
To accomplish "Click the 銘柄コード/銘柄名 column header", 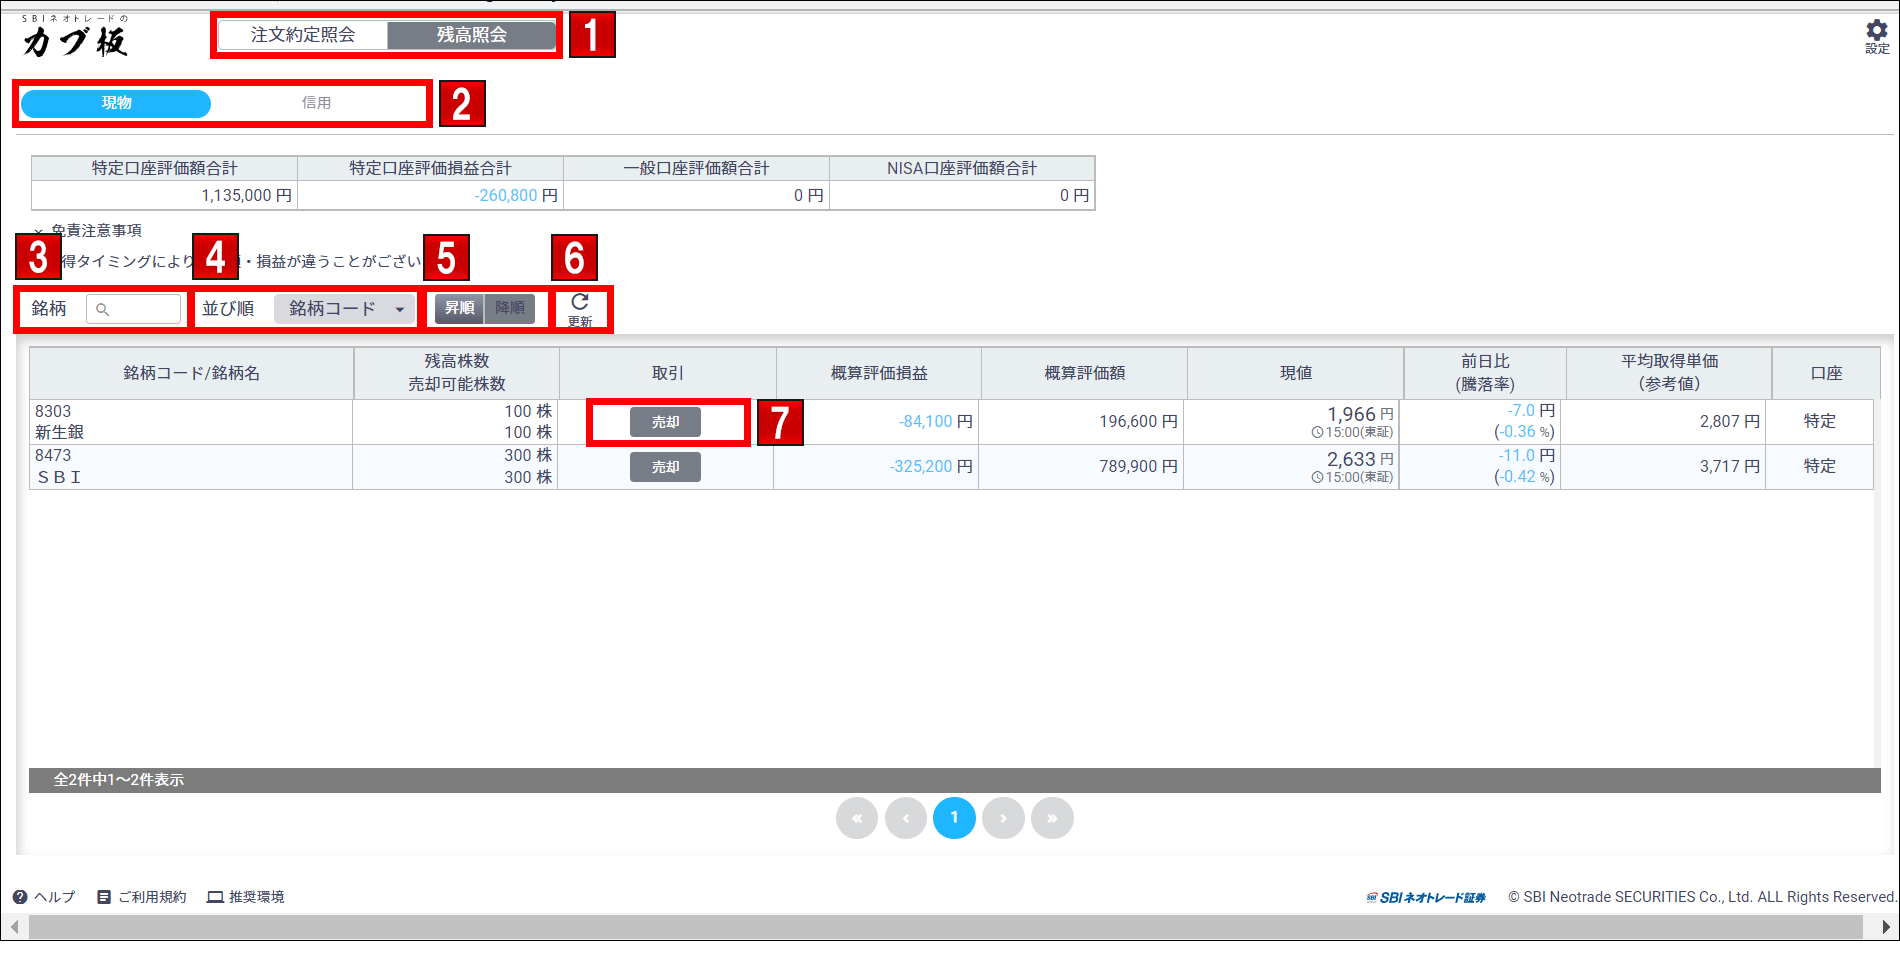I will pyautogui.click(x=191, y=373).
